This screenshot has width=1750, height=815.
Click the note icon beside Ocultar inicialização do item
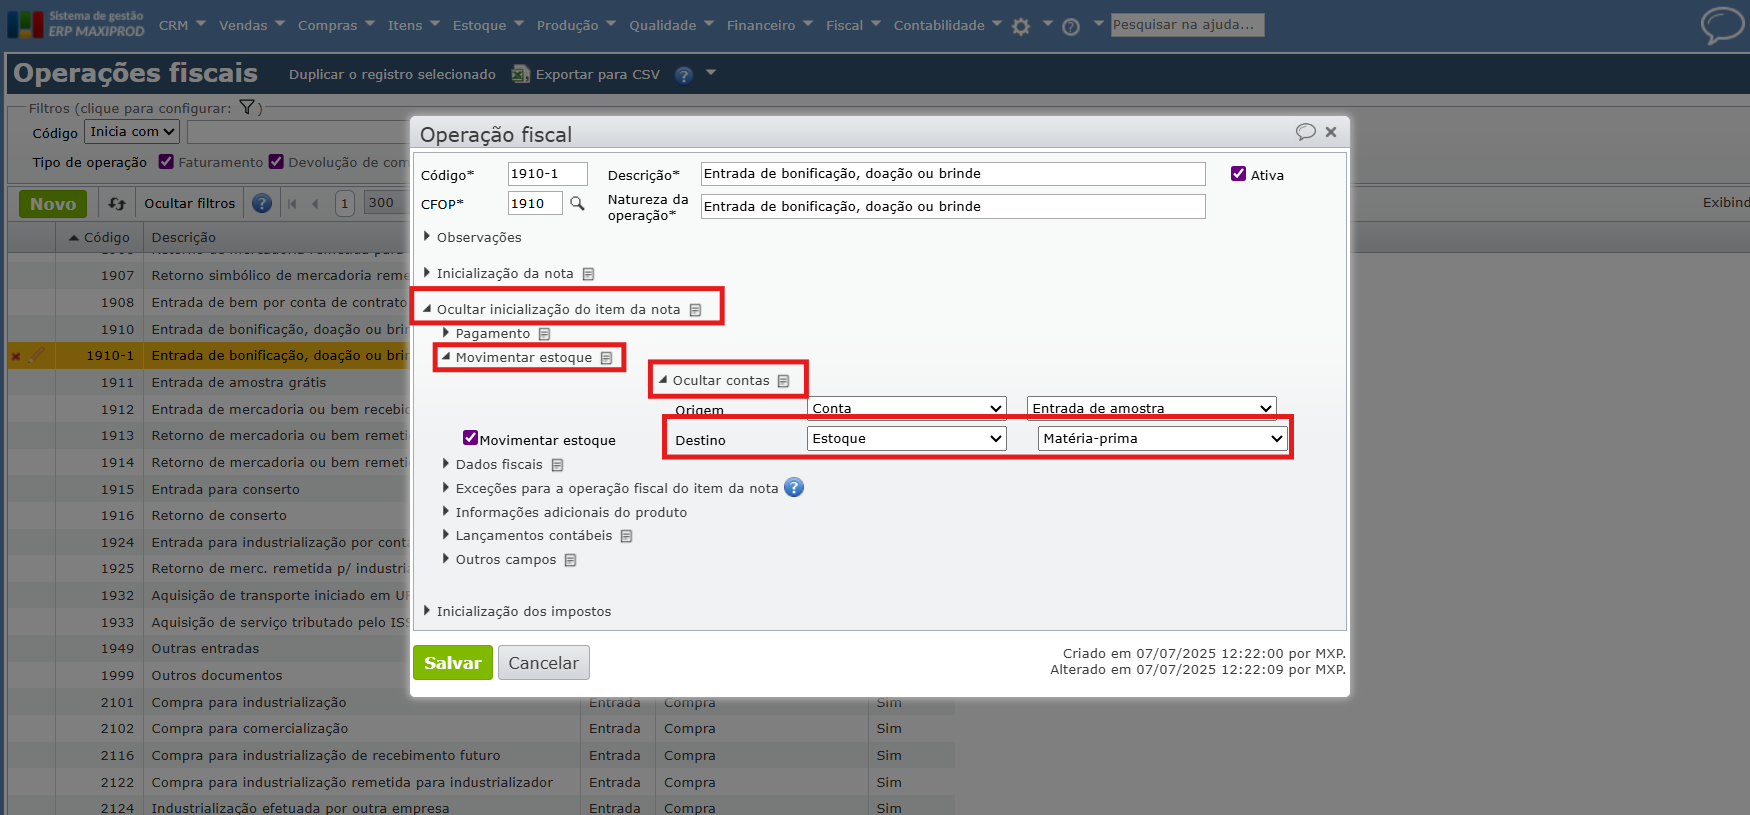(x=696, y=310)
